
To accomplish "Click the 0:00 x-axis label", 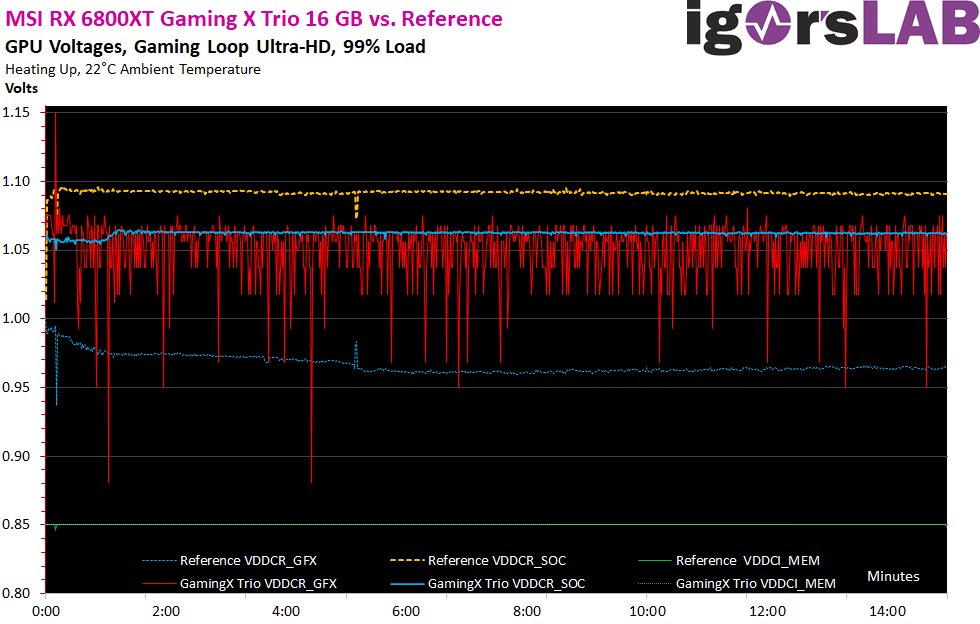I will pos(46,611).
